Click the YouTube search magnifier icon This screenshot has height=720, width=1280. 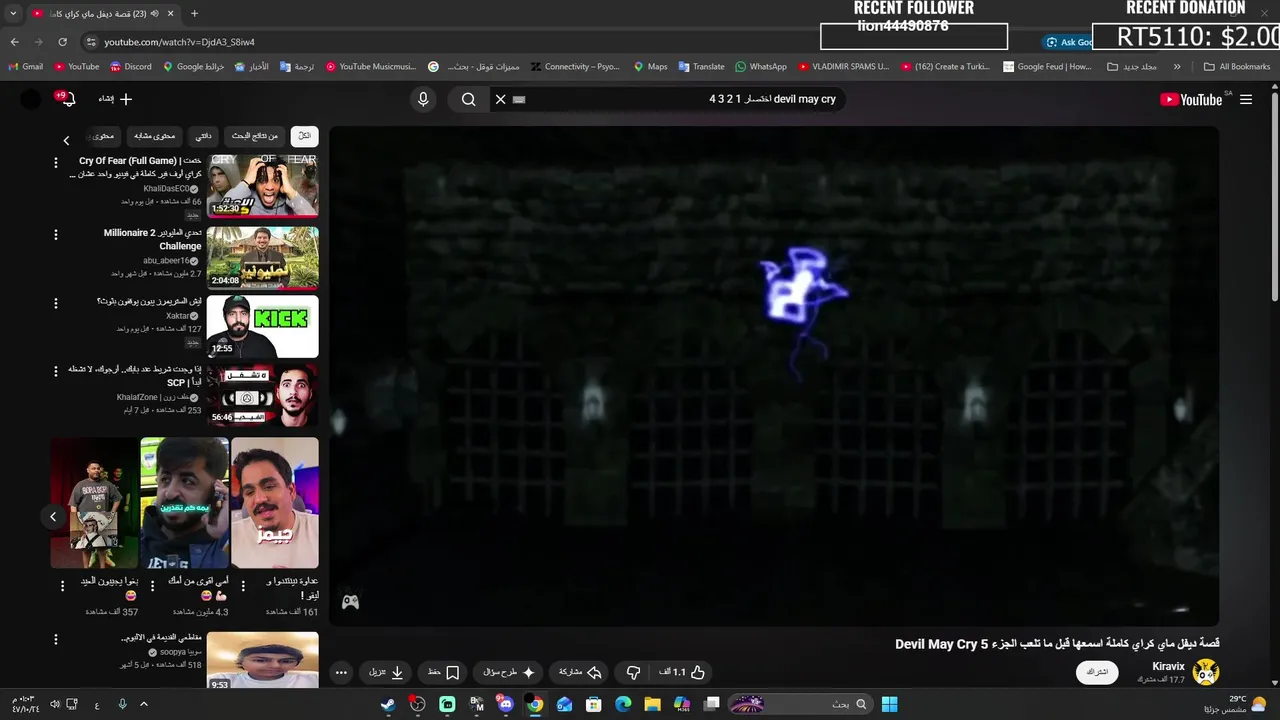[x=468, y=99]
